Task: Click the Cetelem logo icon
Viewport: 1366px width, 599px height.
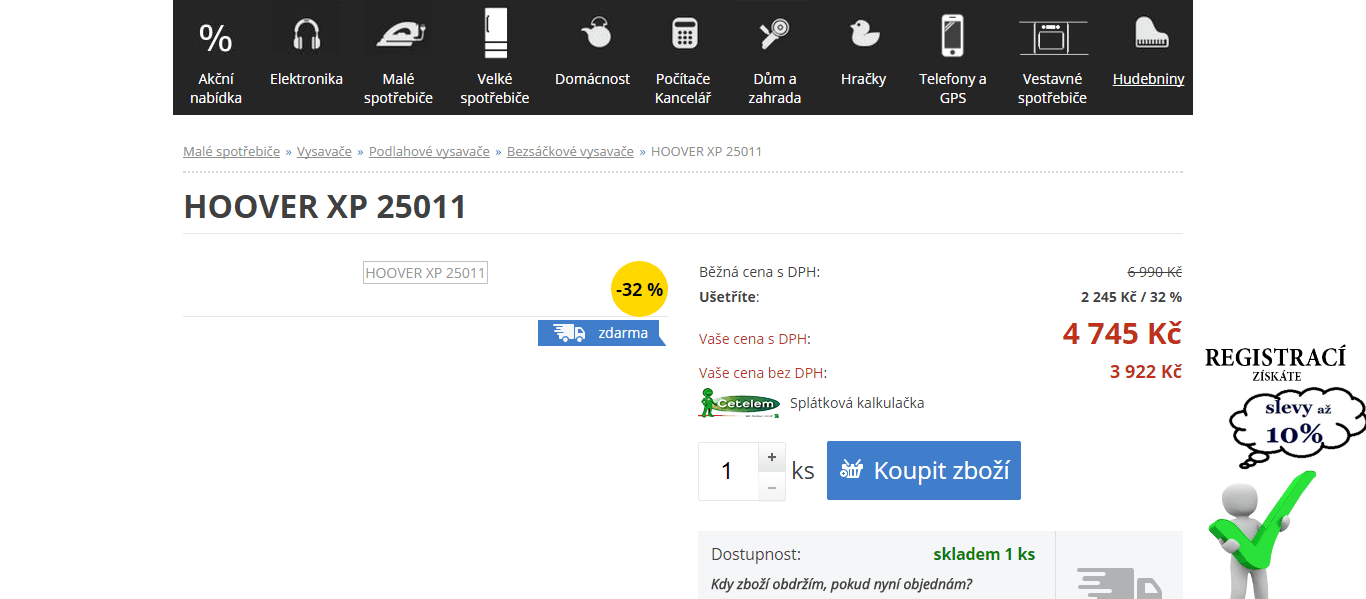Action: click(739, 403)
